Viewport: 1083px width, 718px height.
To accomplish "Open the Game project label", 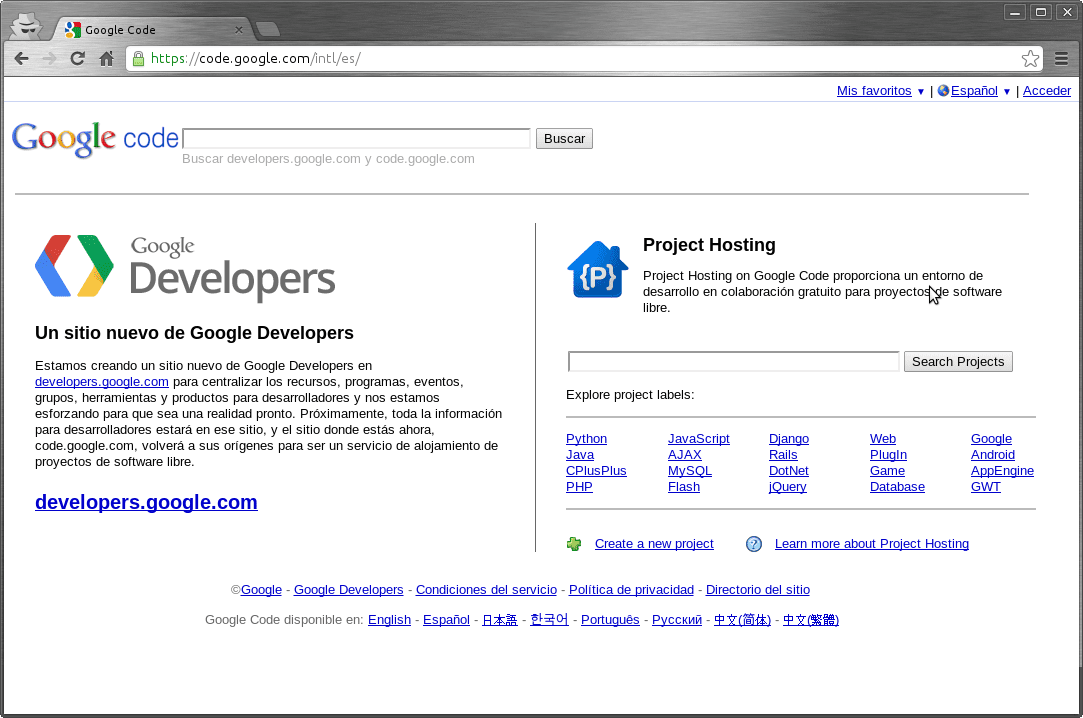I will 887,471.
